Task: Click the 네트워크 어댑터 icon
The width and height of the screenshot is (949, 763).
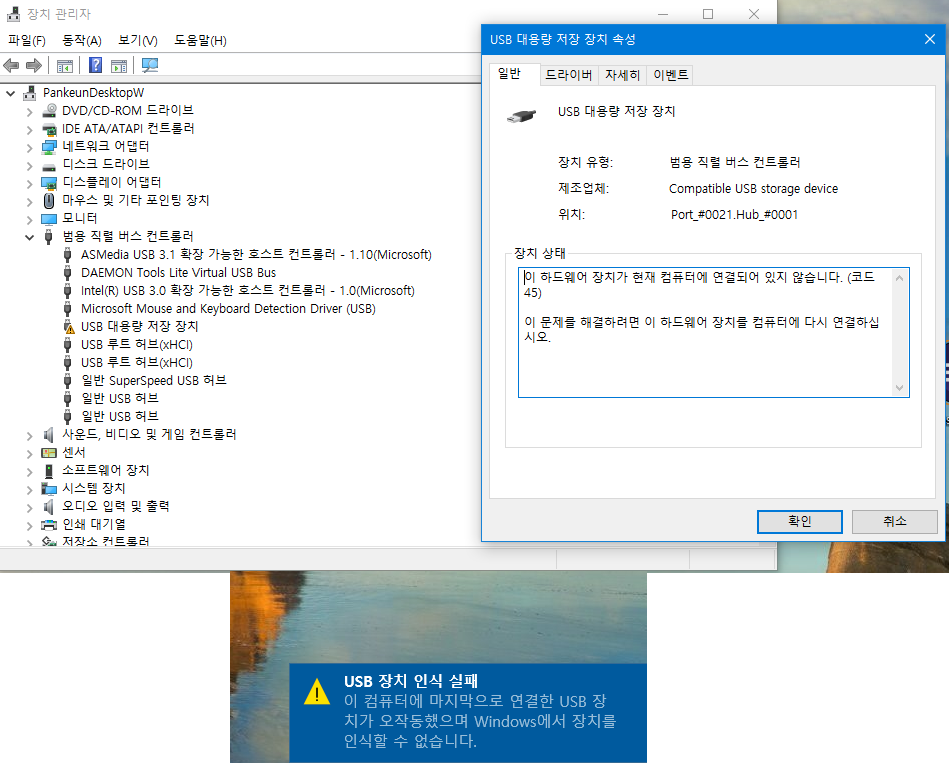Action: tap(49, 147)
